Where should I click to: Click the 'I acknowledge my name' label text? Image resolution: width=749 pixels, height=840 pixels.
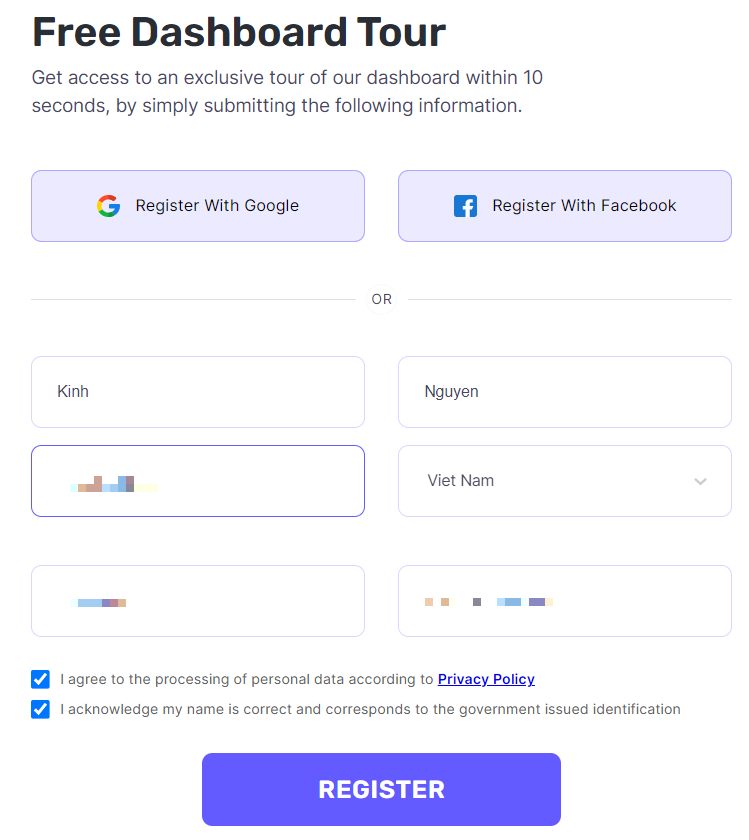click(x=370, y=709)
